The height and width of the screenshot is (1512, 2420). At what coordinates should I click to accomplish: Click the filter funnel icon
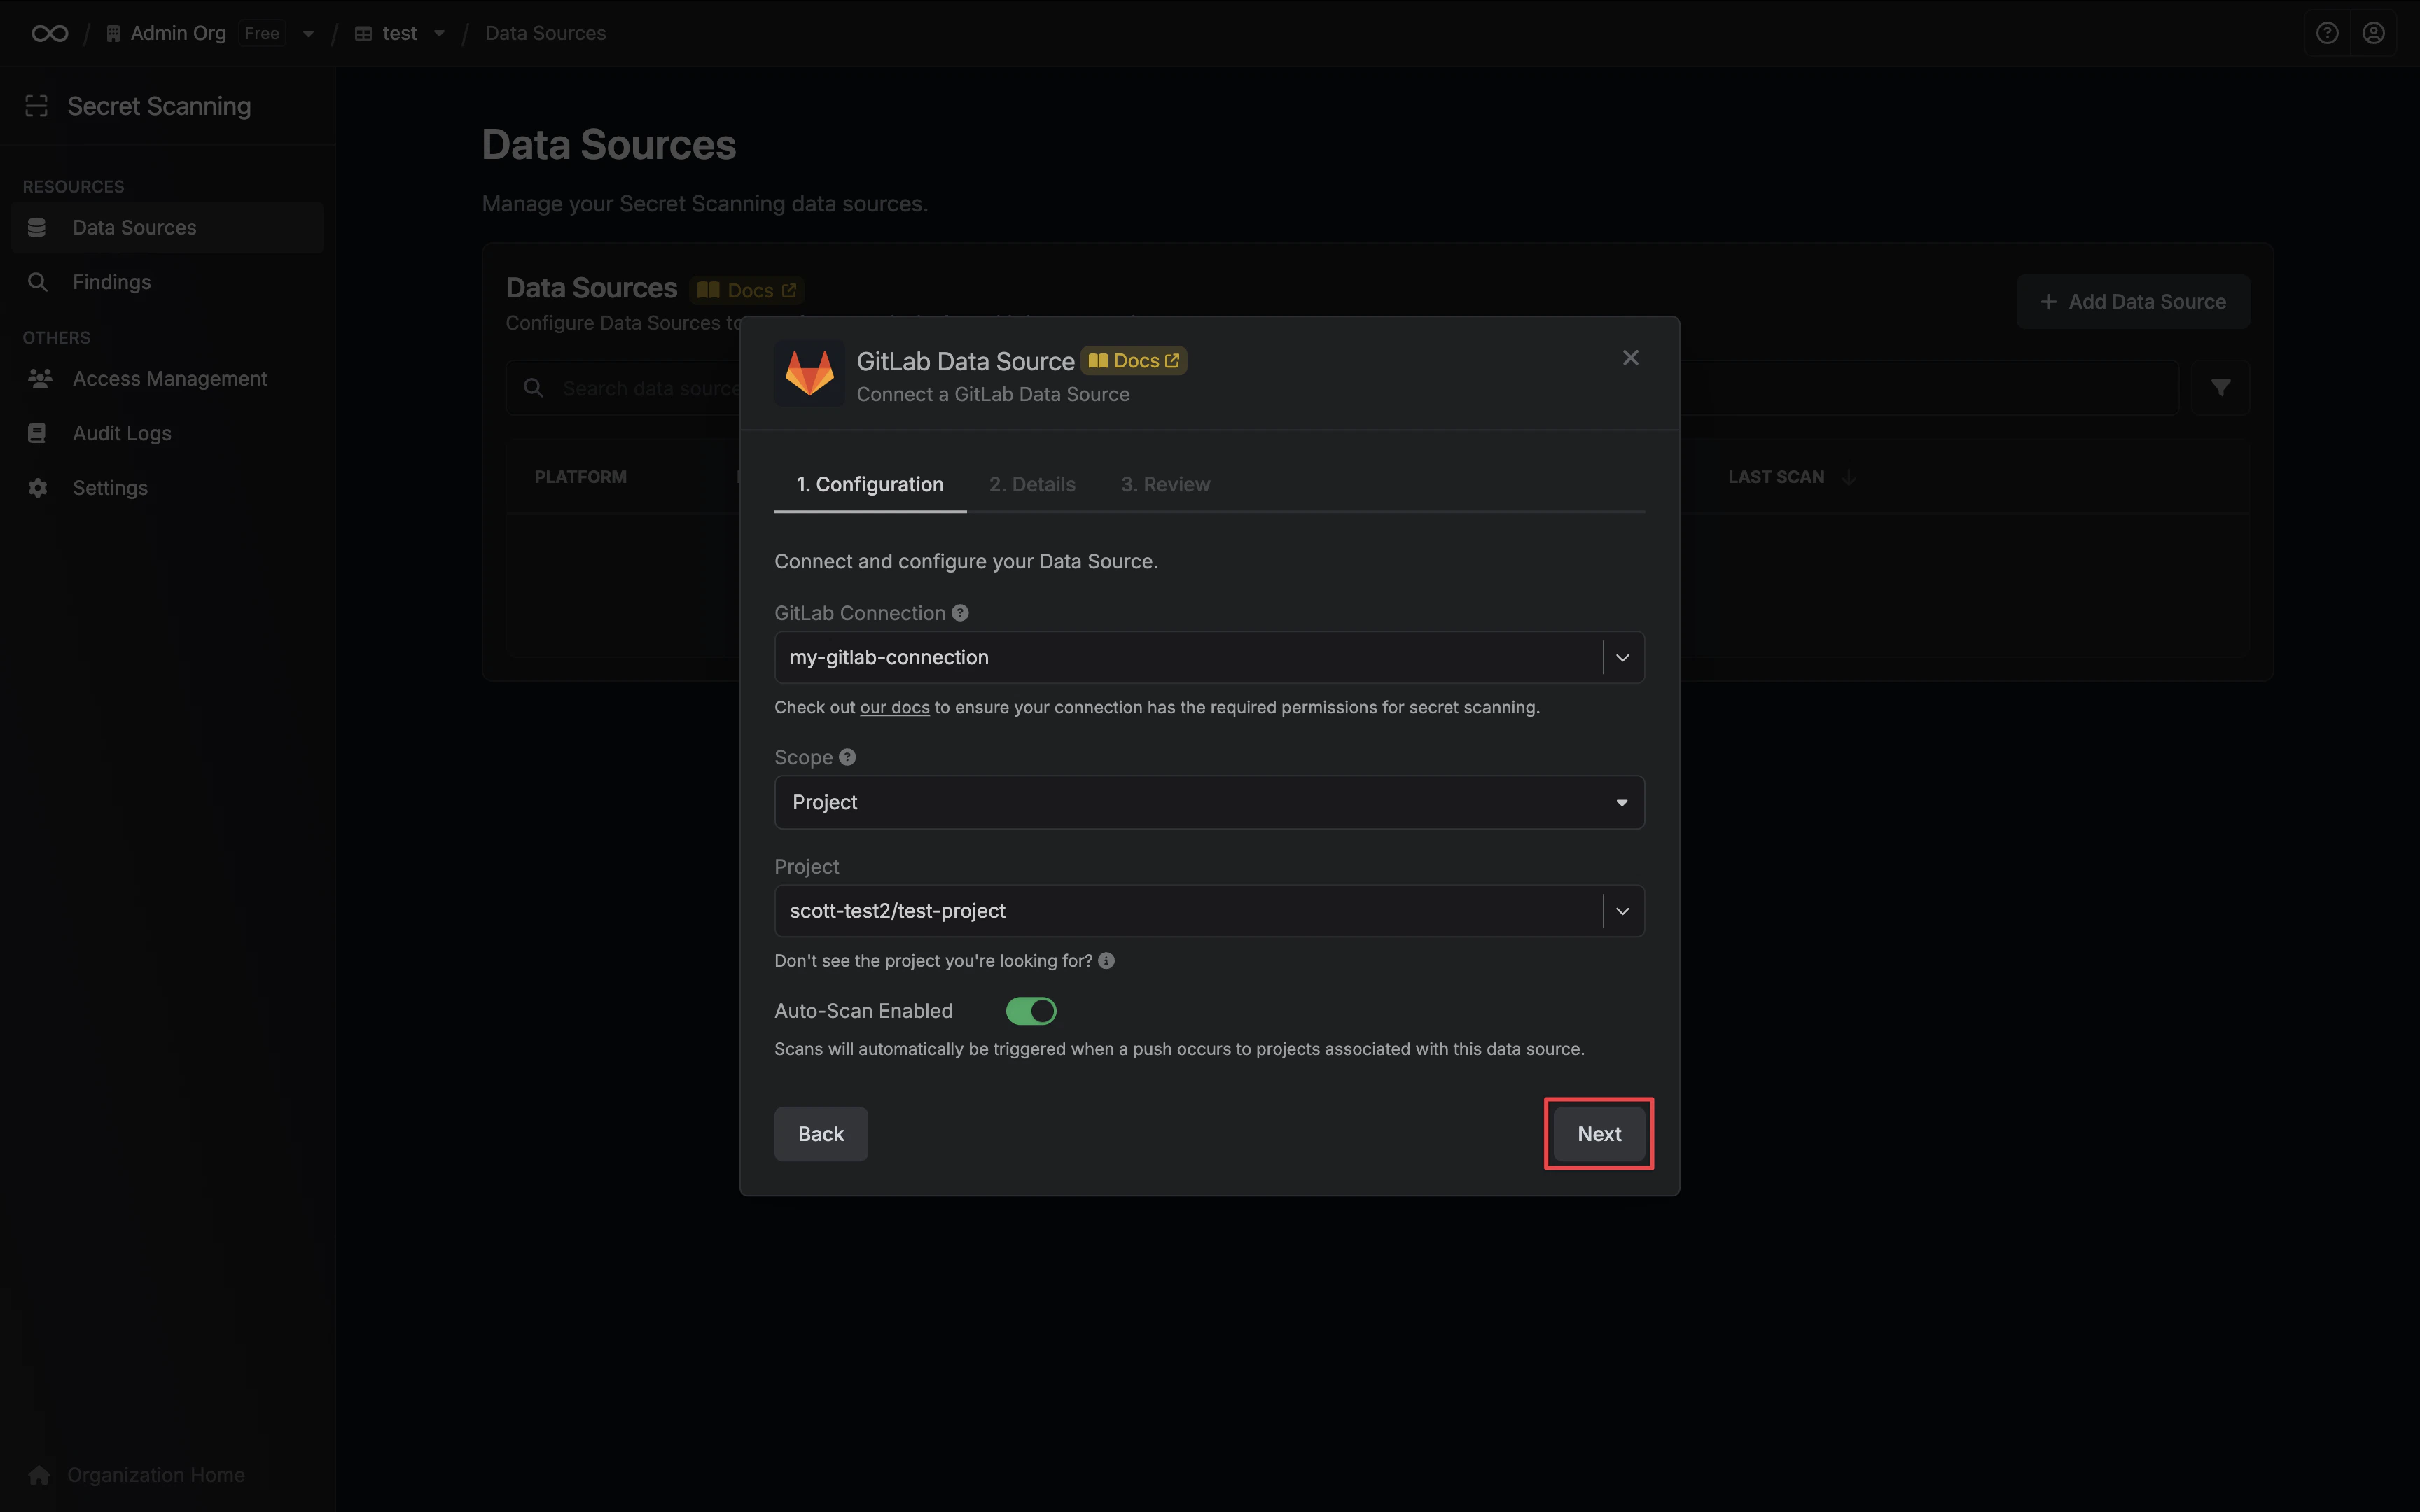tap(2220, 388)
